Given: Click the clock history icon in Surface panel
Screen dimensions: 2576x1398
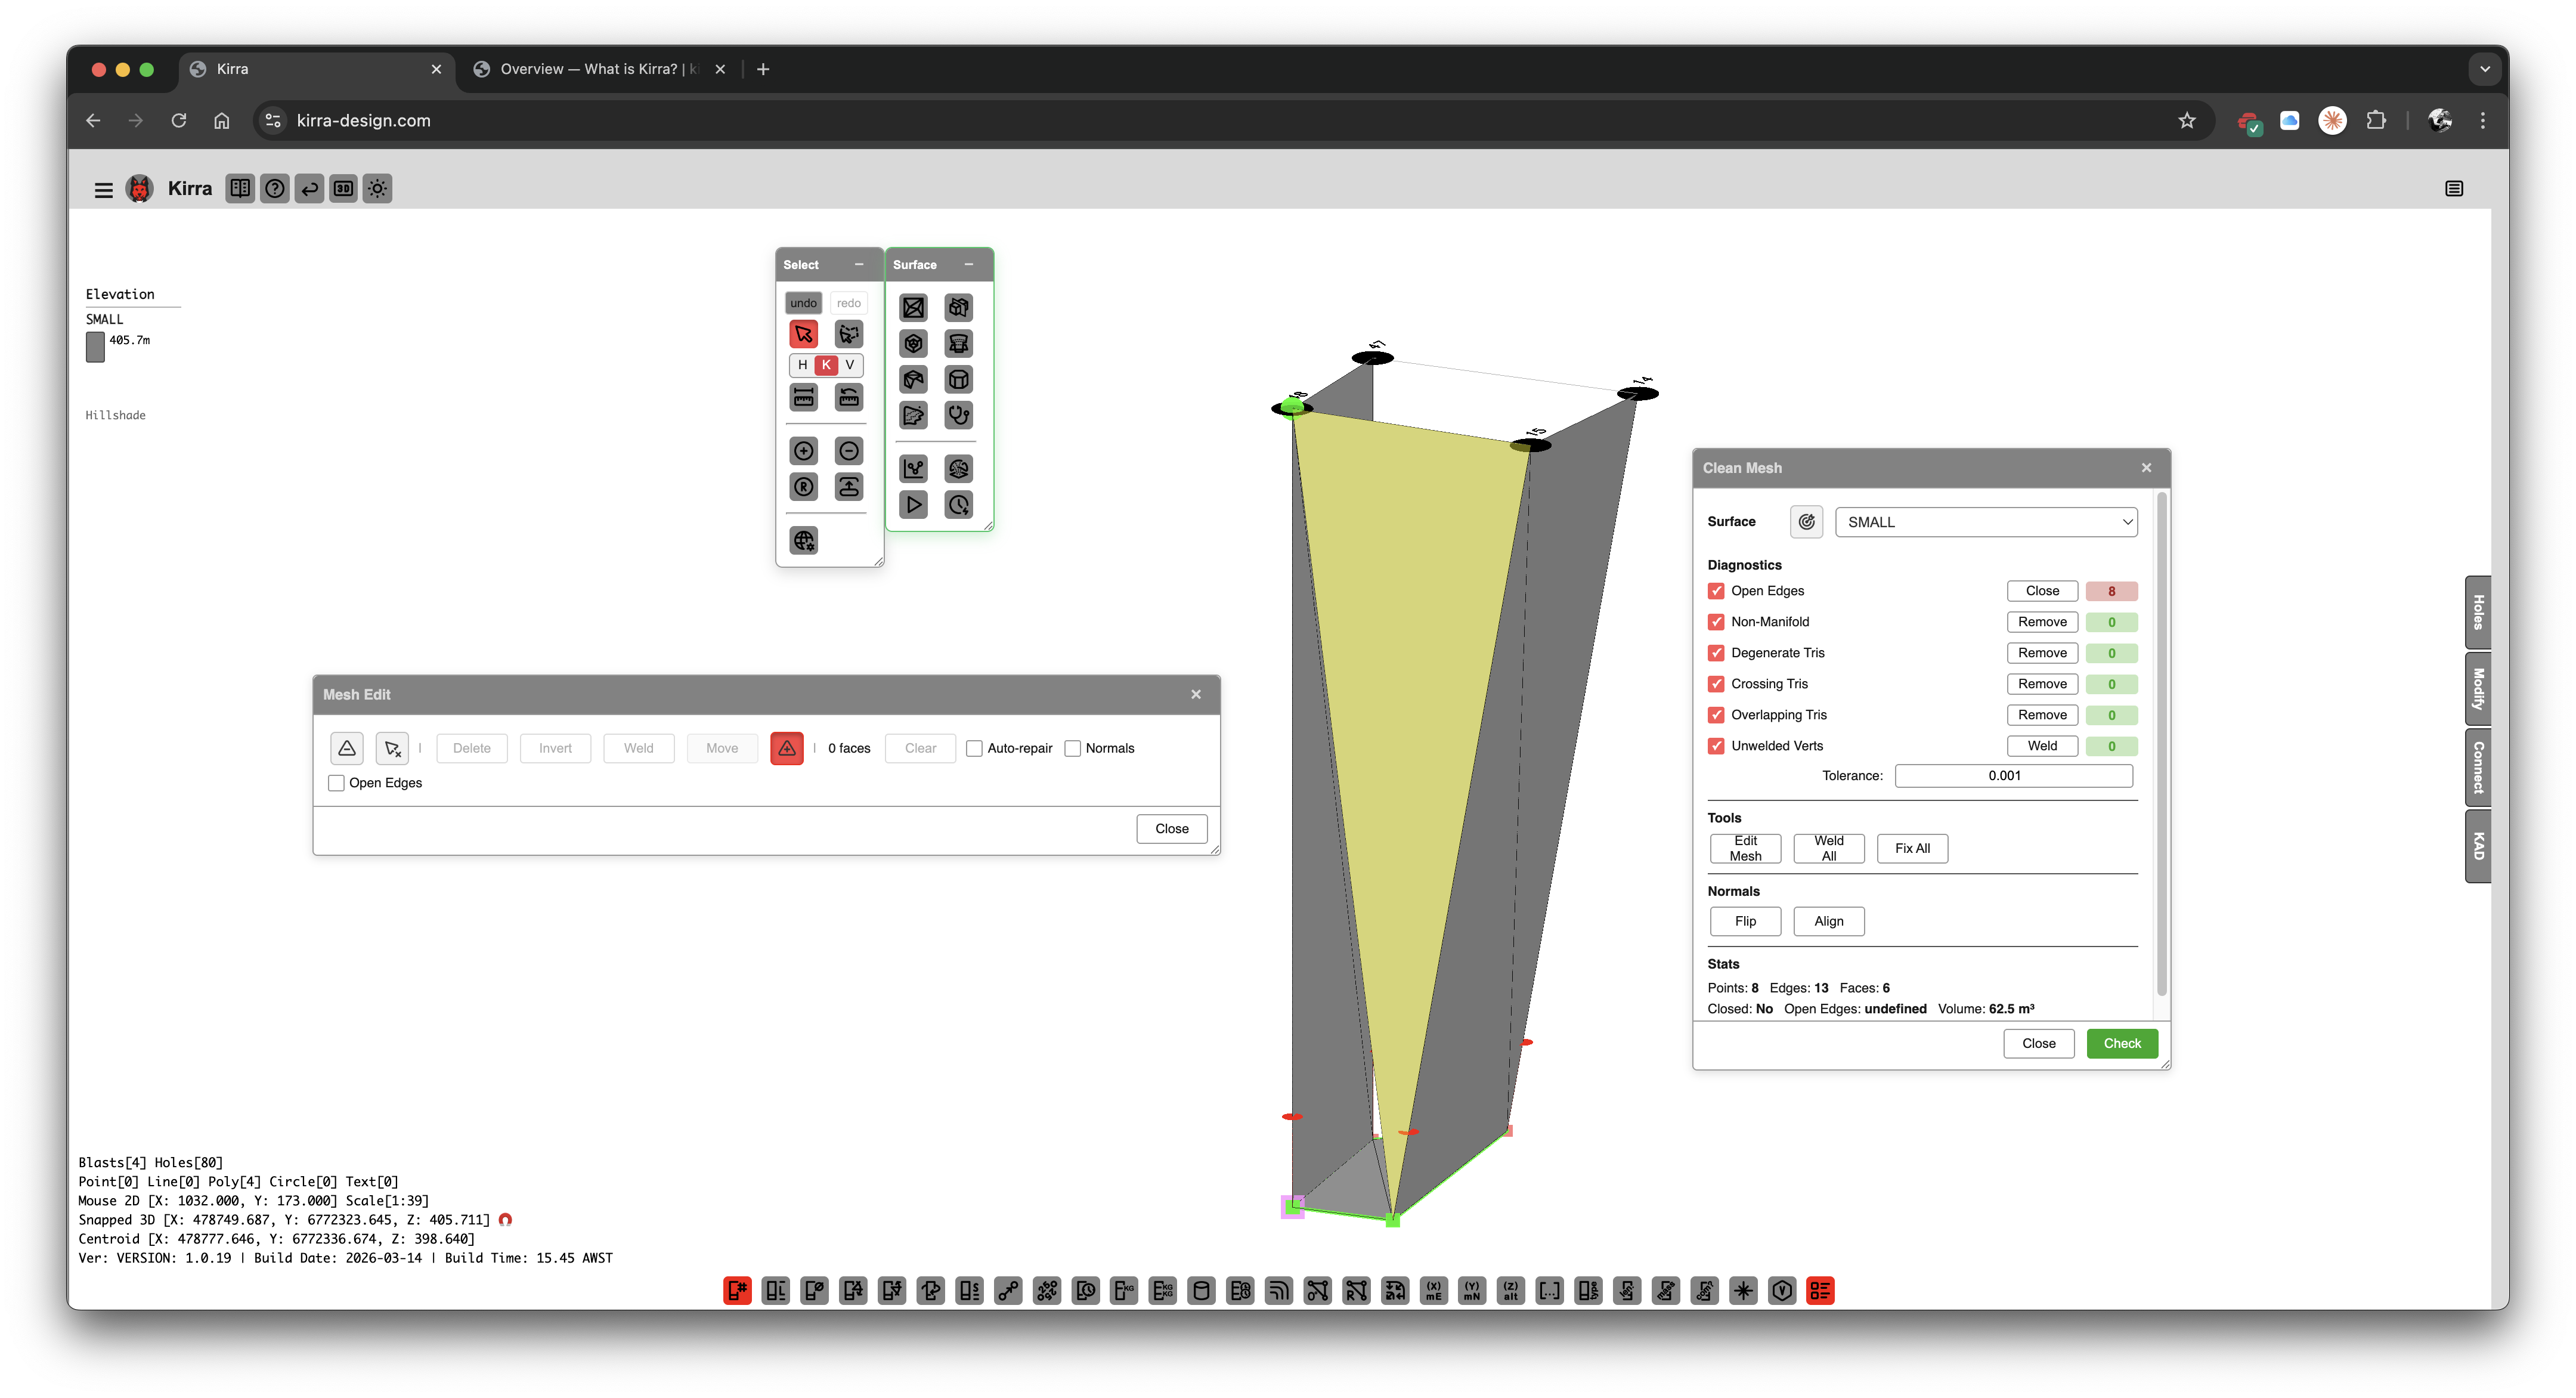Looking at the screenshot, I should (959, 504).
